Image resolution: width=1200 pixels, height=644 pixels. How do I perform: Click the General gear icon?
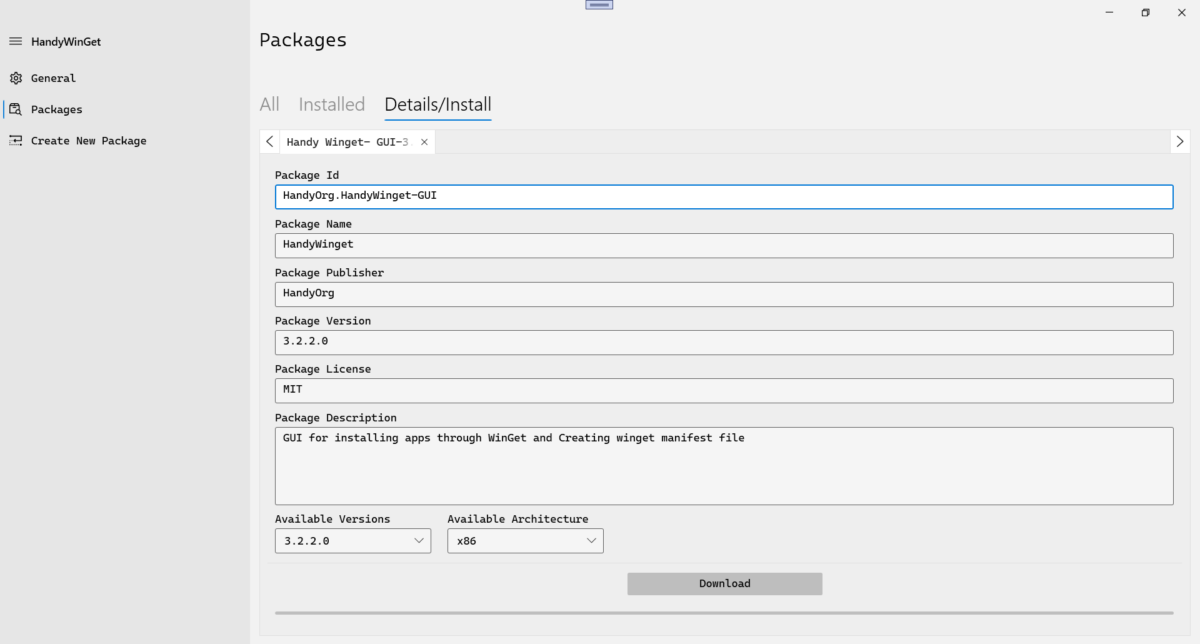[x=15, y=78]
